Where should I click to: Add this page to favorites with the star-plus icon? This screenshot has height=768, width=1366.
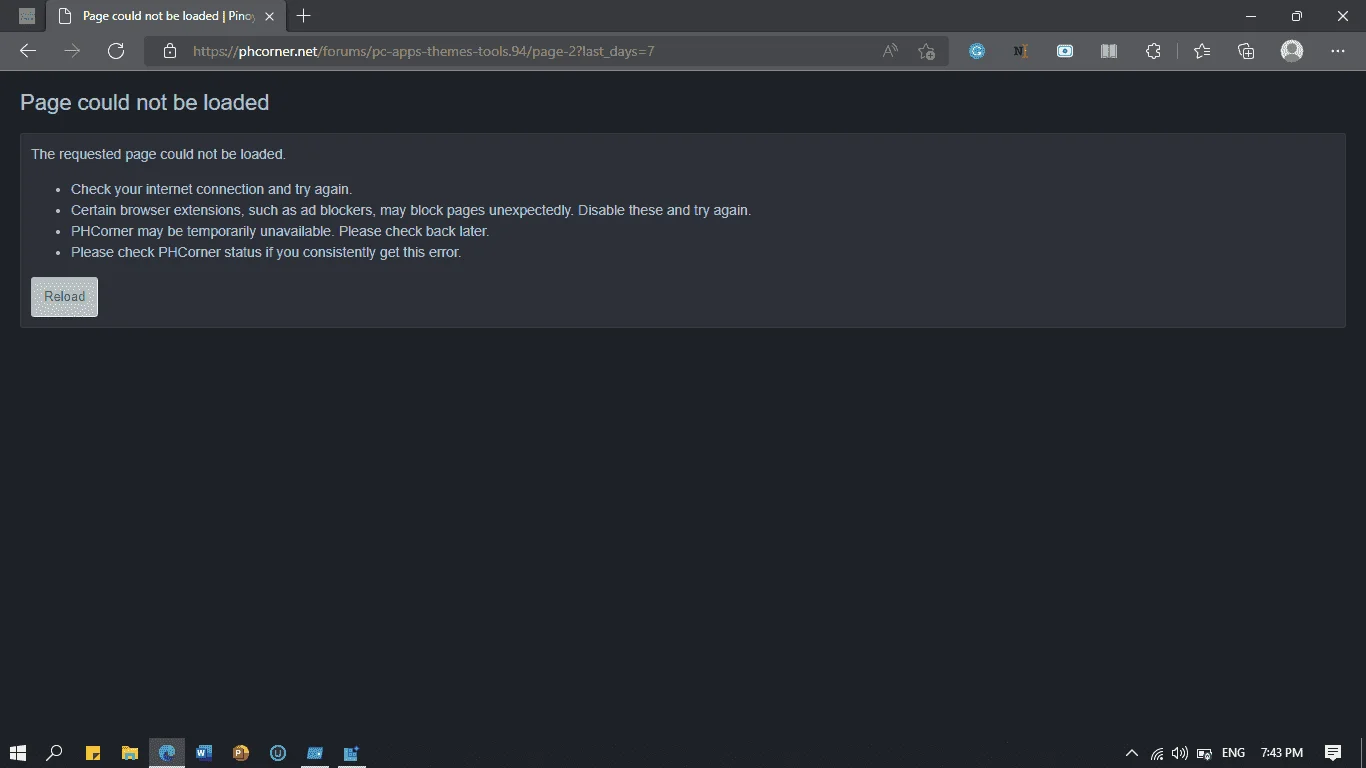pos(927,51)
